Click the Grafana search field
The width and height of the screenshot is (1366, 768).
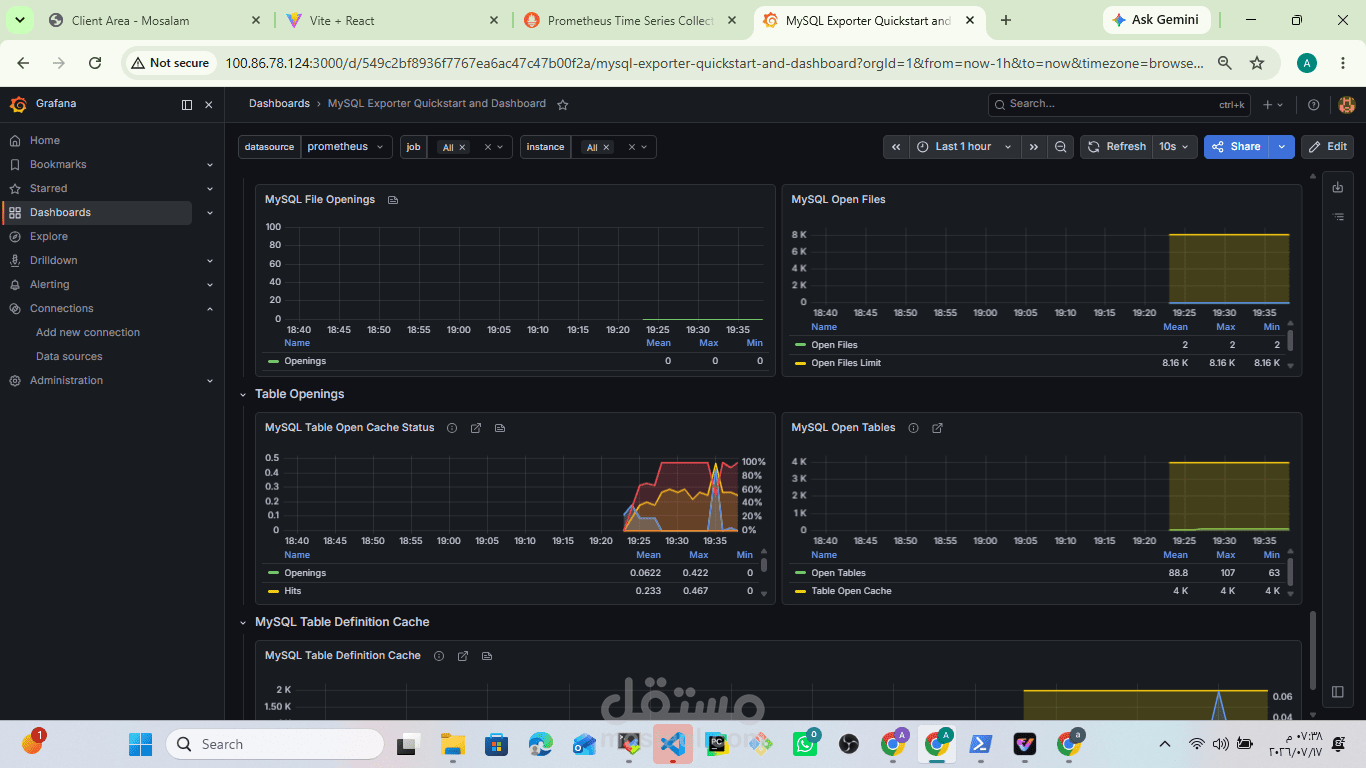(x=1120, y=104)
